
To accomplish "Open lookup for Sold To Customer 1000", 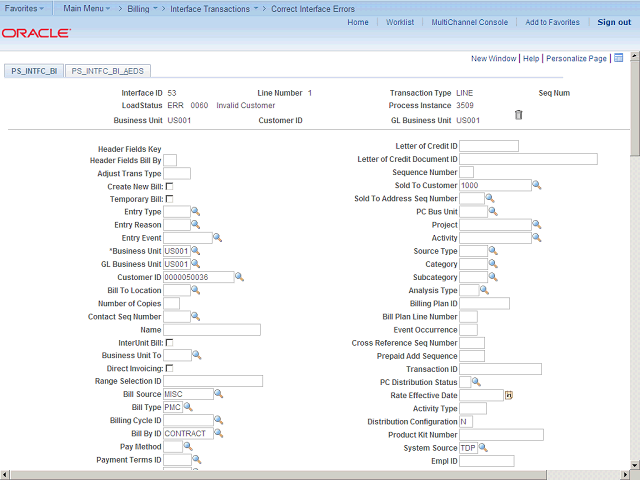I will coord(537,185).
